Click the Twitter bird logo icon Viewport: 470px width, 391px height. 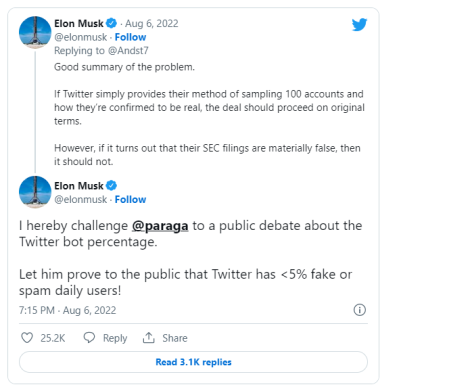[x=359, y=25]
